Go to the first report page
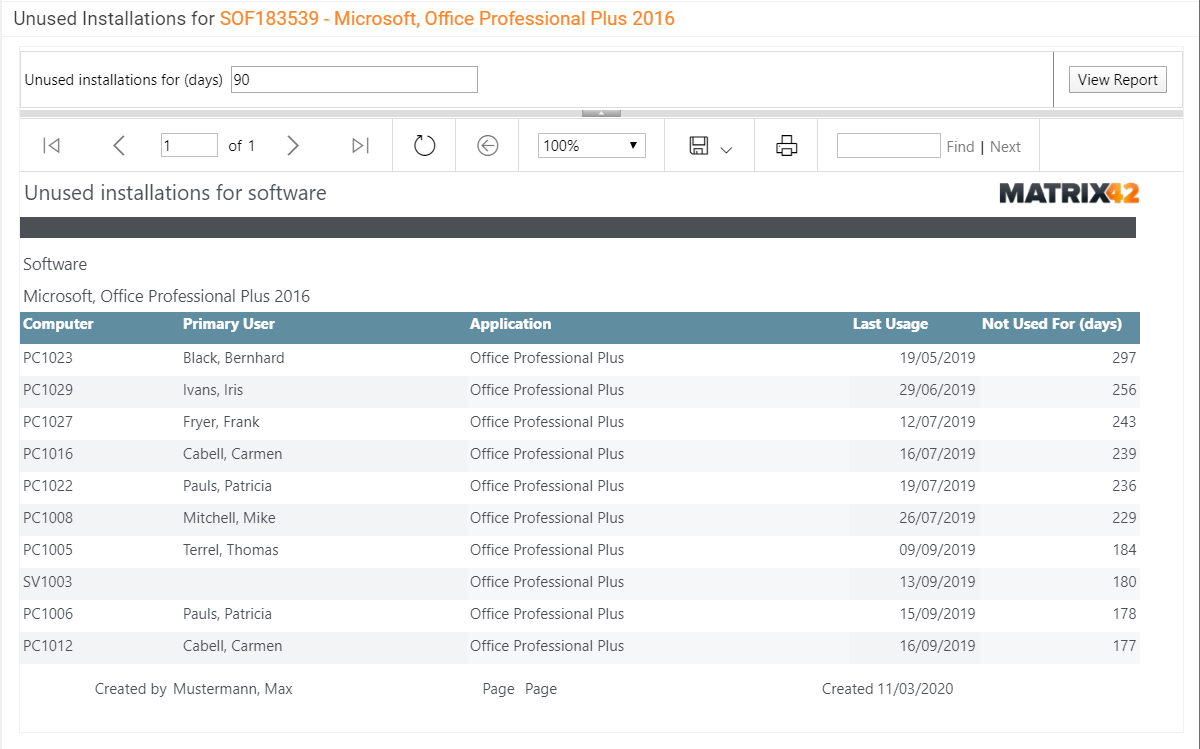 pos(52,146)
